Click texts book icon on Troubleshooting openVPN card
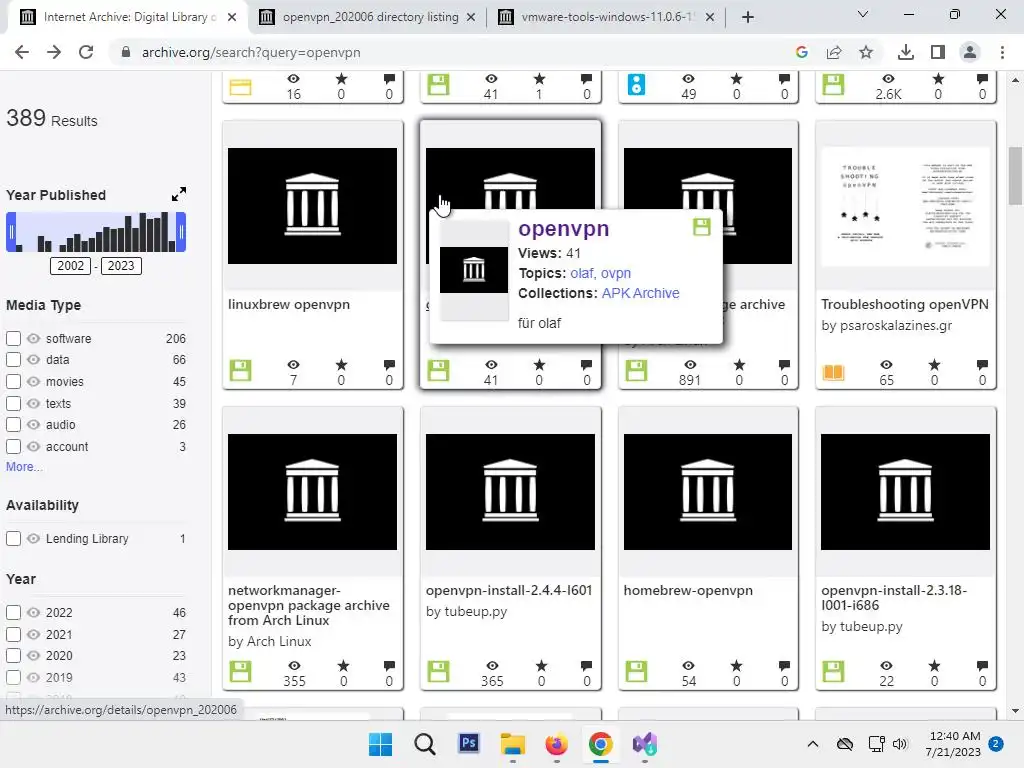The height and width of the screenshot is (768, 1024). click(833, 372)
